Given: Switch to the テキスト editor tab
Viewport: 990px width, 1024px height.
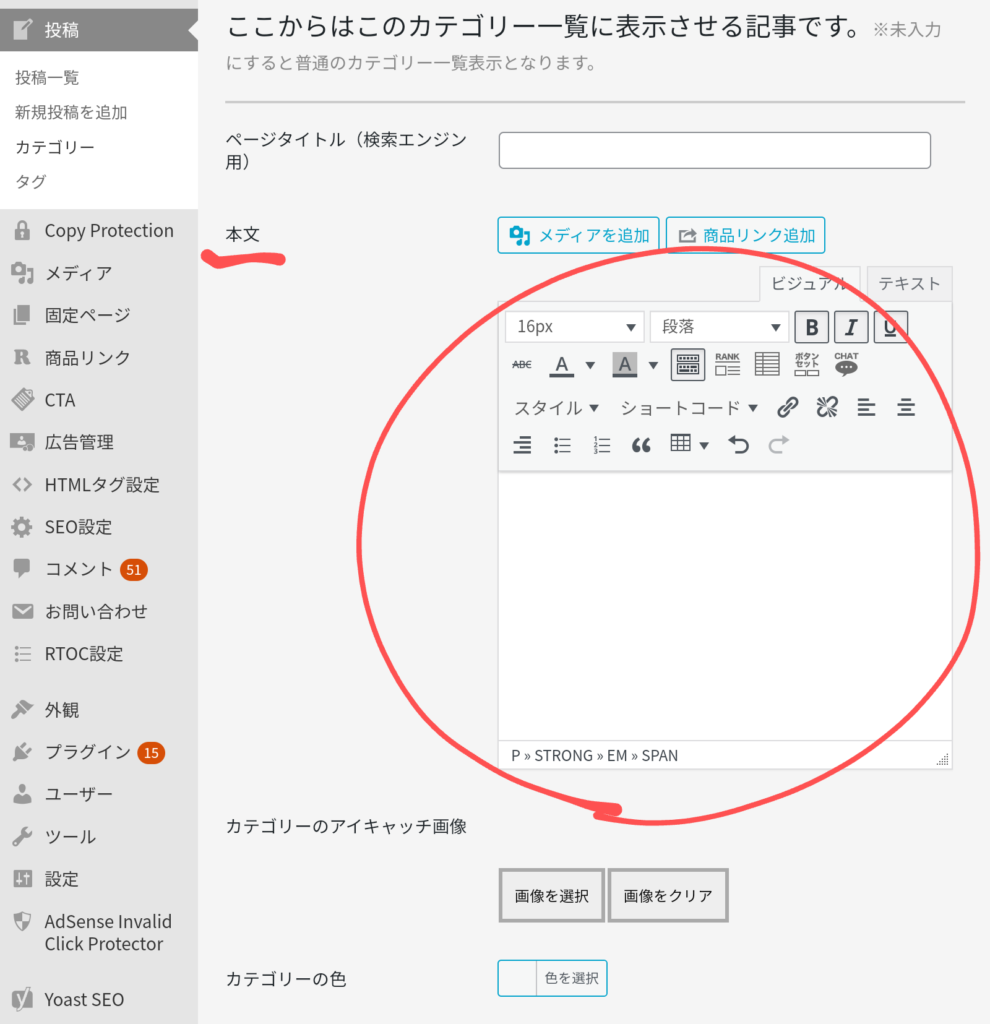Looking at the screenshot, I should [909, 283].
